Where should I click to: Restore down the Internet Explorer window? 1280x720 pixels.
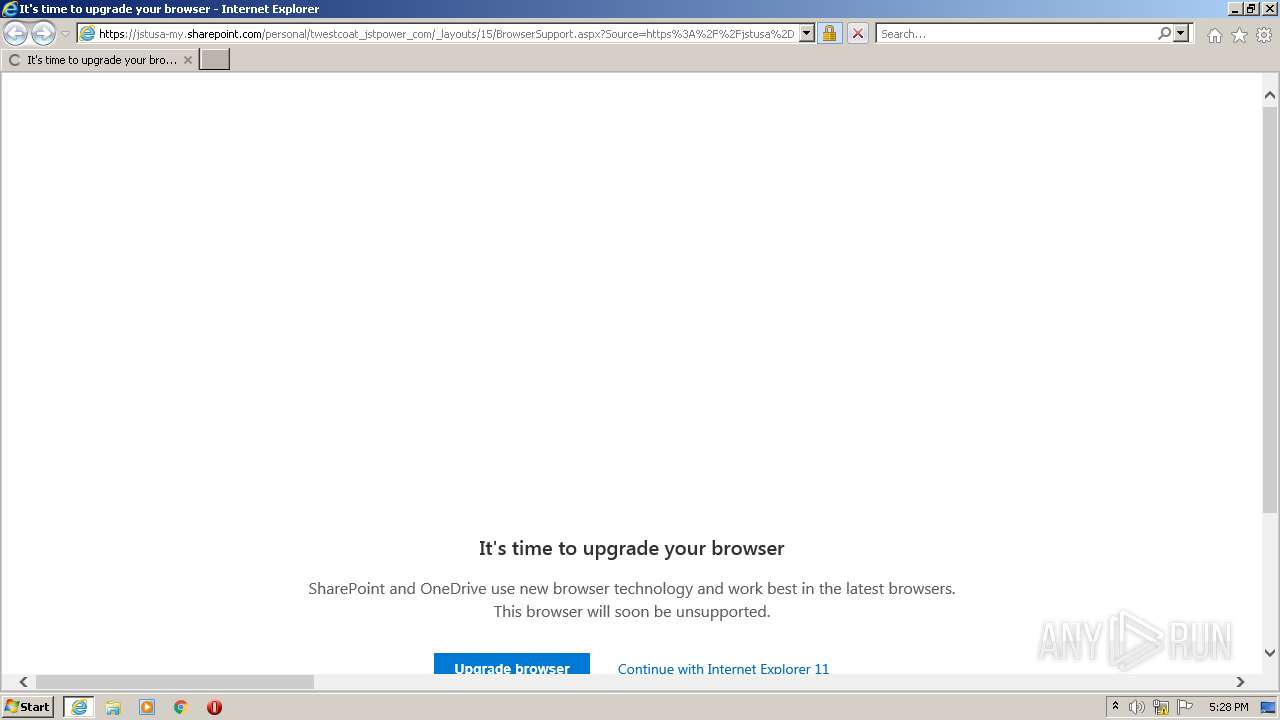1250,9
